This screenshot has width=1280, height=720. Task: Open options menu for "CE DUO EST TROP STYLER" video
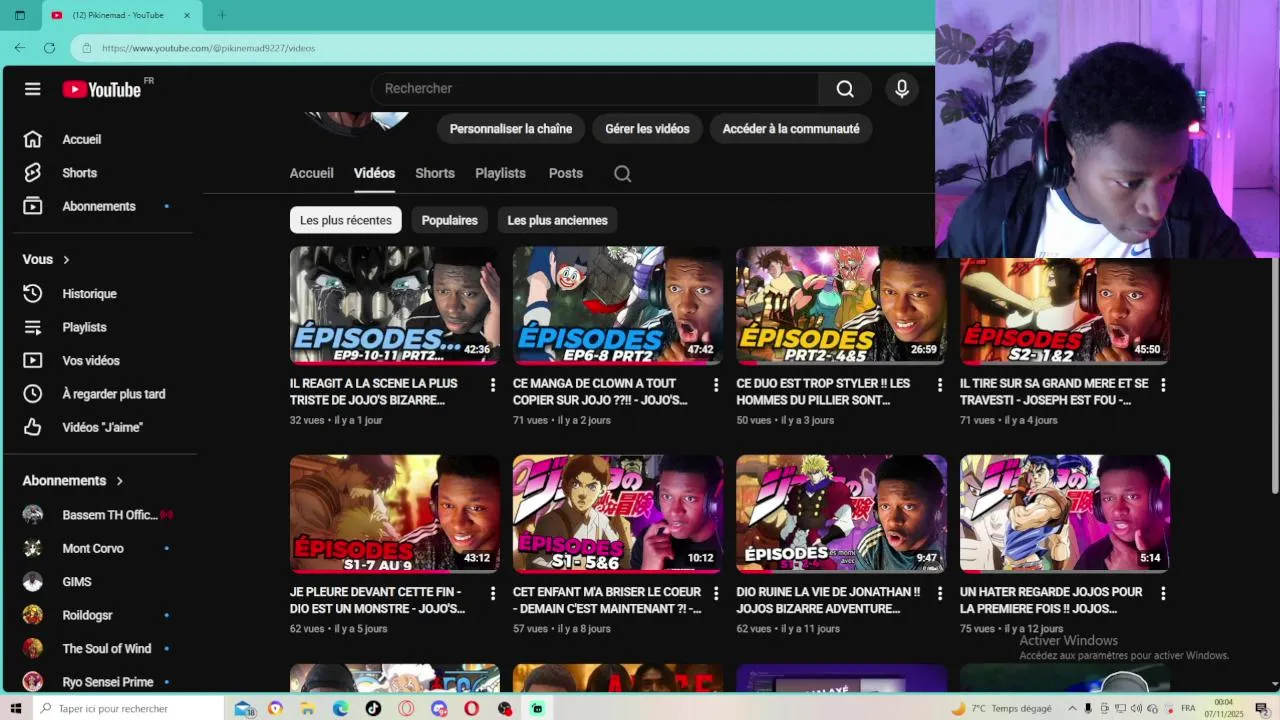(939, 385)
